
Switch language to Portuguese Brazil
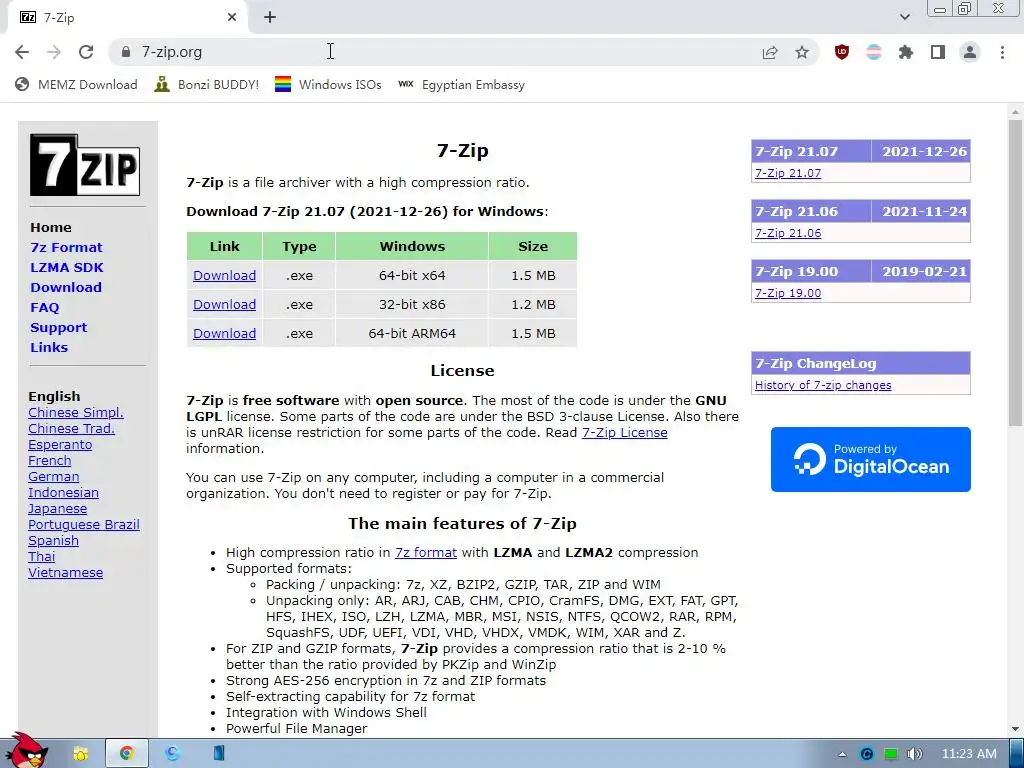pyautogui.click(x=84, y=524)
